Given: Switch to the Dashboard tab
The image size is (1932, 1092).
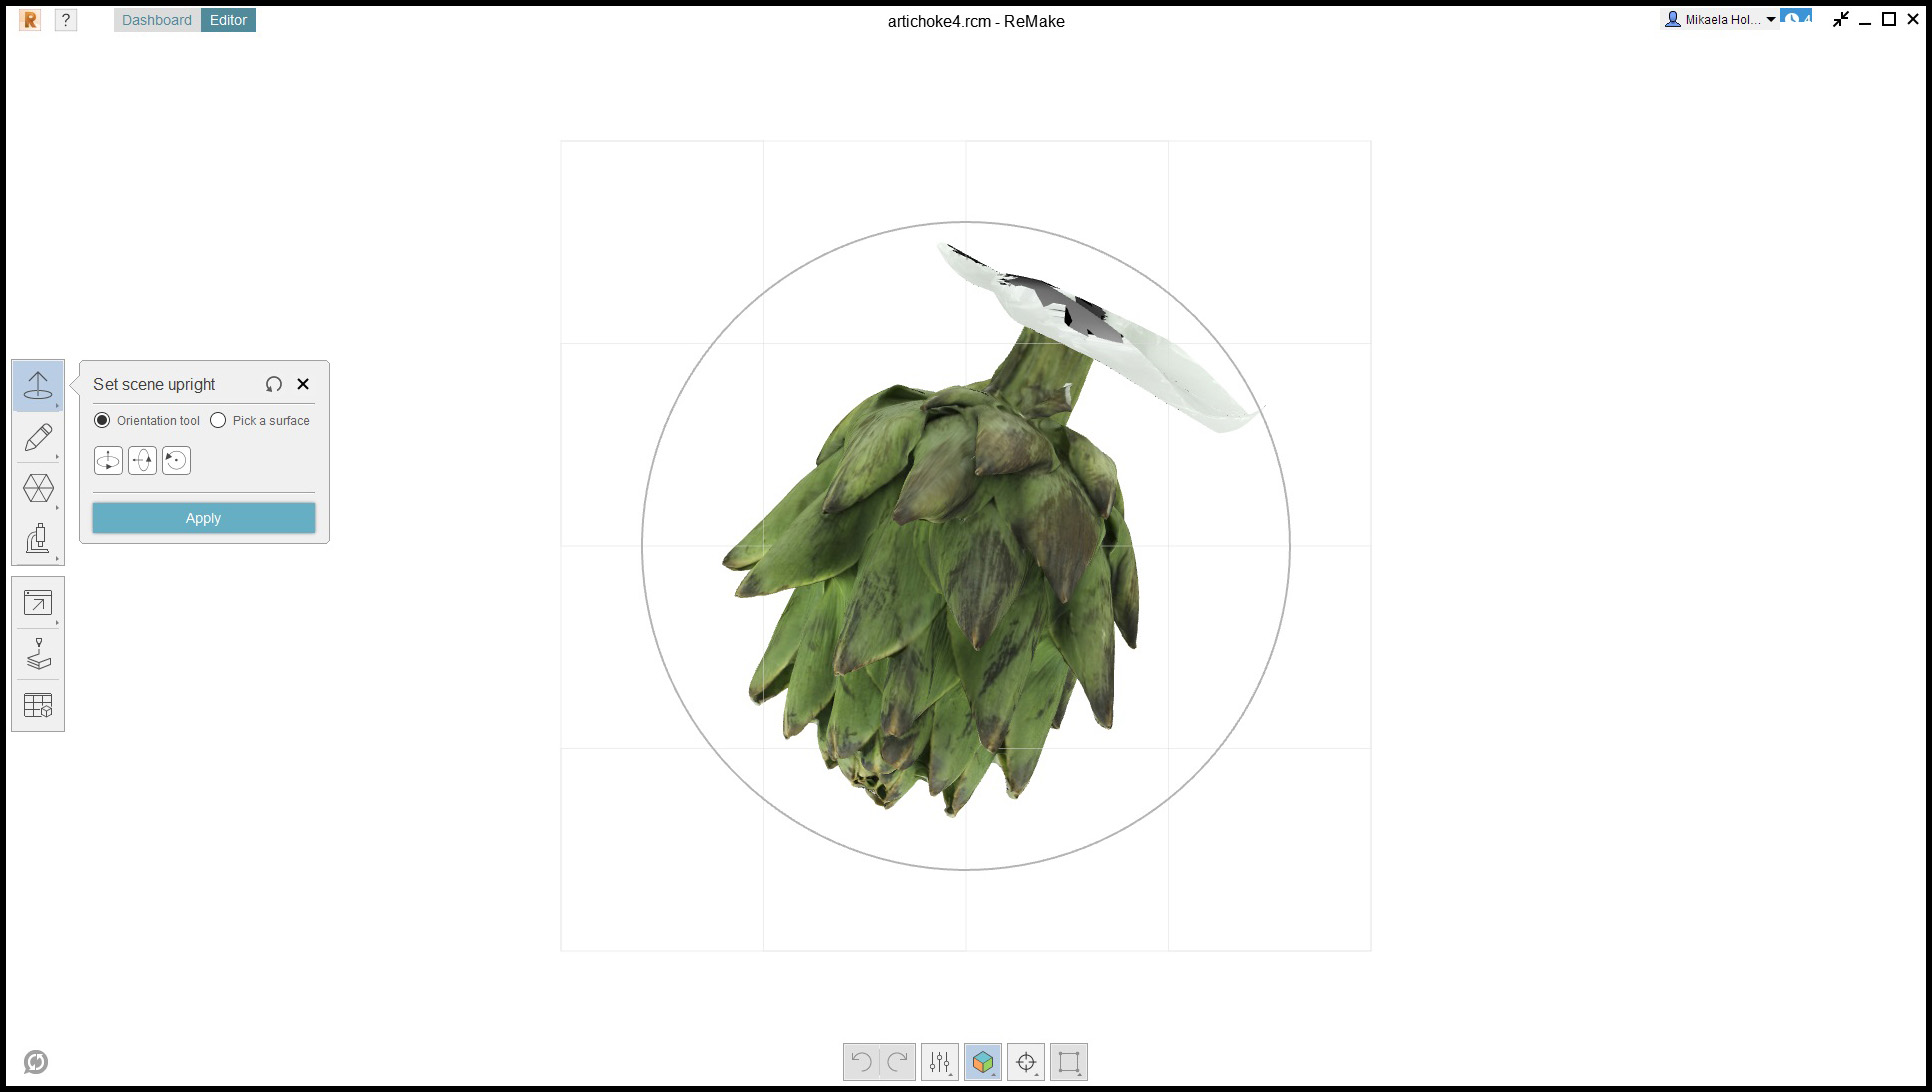Looking at the screenshot, I should 157,20.
